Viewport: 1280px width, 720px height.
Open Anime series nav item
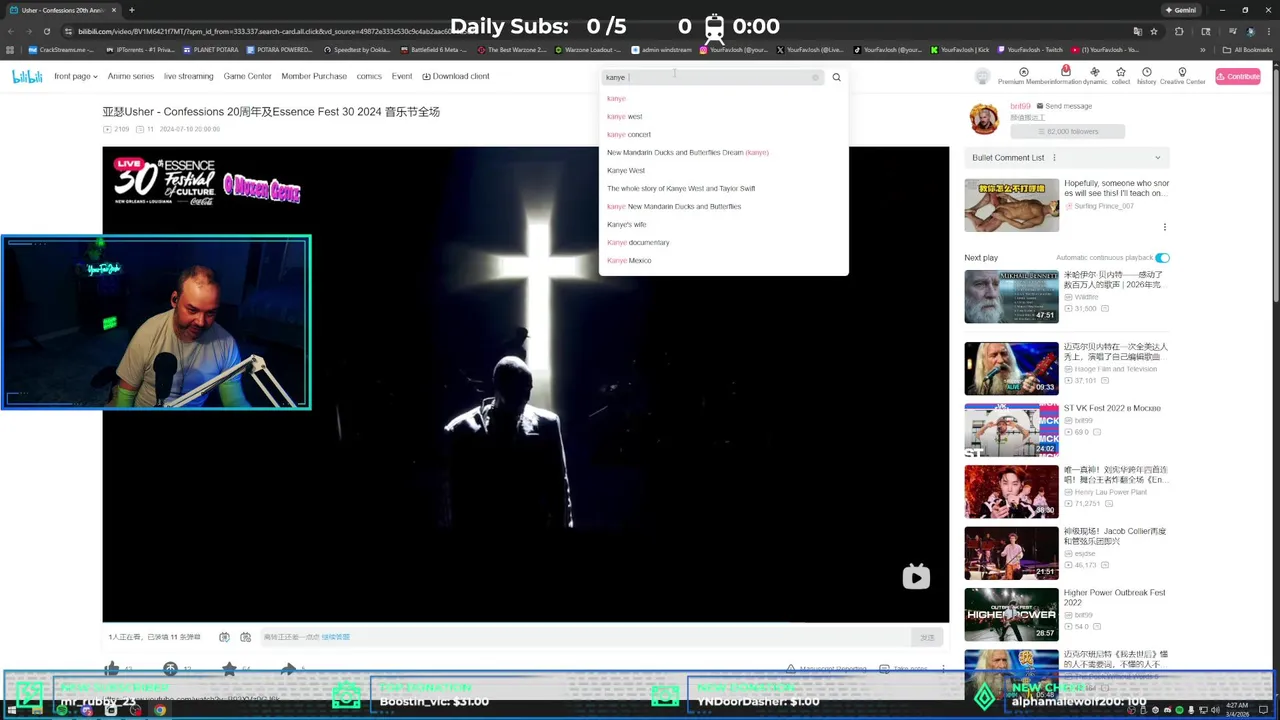(x=131, y=76)
